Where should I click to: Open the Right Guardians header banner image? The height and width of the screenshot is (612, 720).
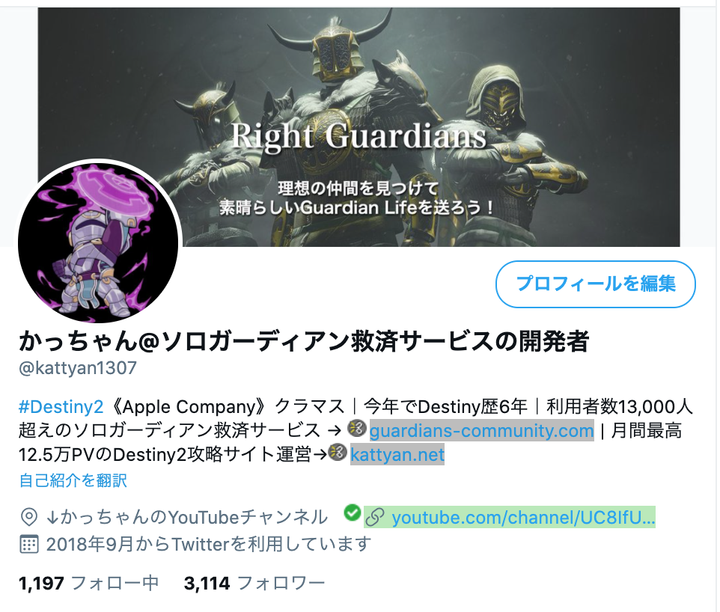[359, 127]
